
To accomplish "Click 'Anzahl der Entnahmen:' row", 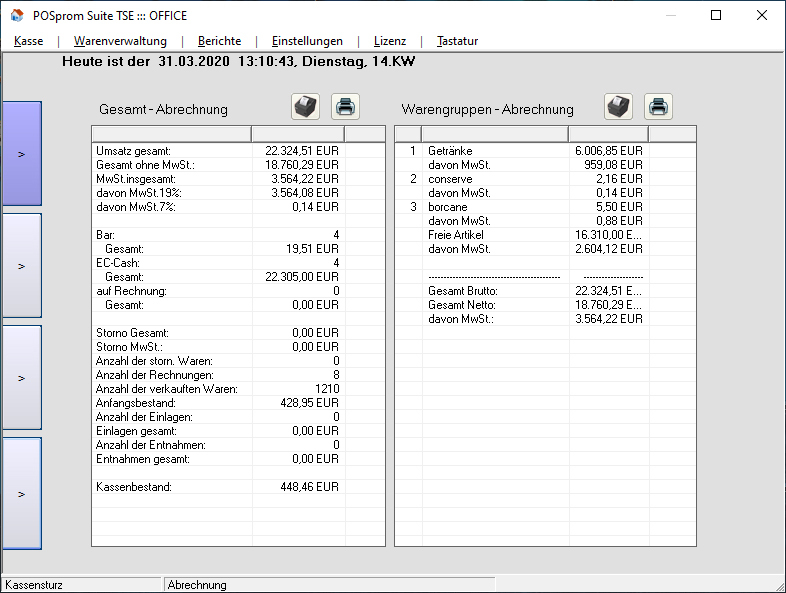I will [239, 445].
